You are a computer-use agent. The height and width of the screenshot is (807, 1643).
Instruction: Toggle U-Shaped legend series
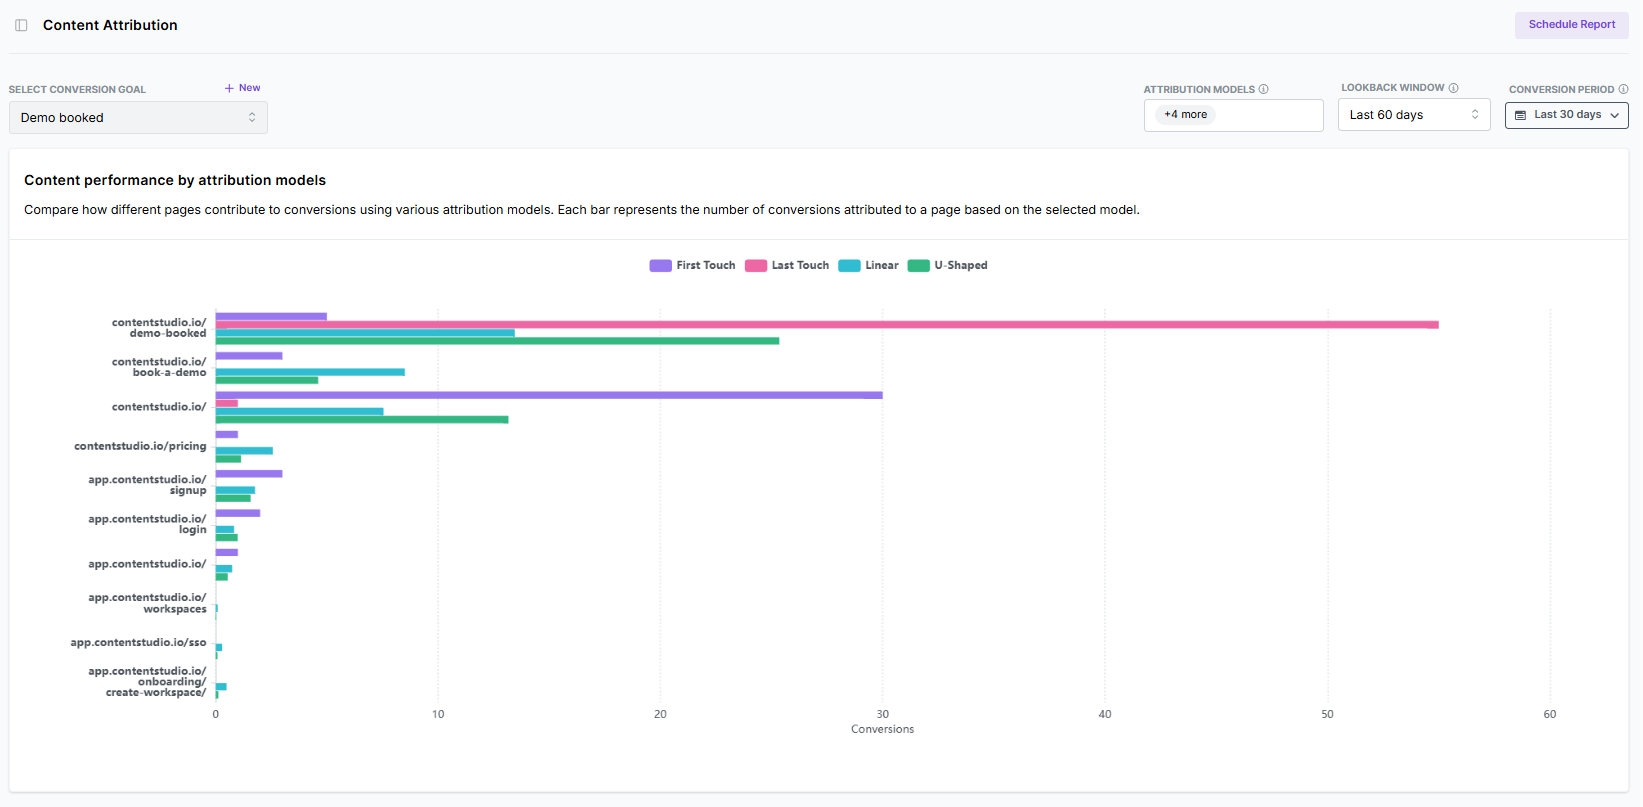[x=947, y=266]
